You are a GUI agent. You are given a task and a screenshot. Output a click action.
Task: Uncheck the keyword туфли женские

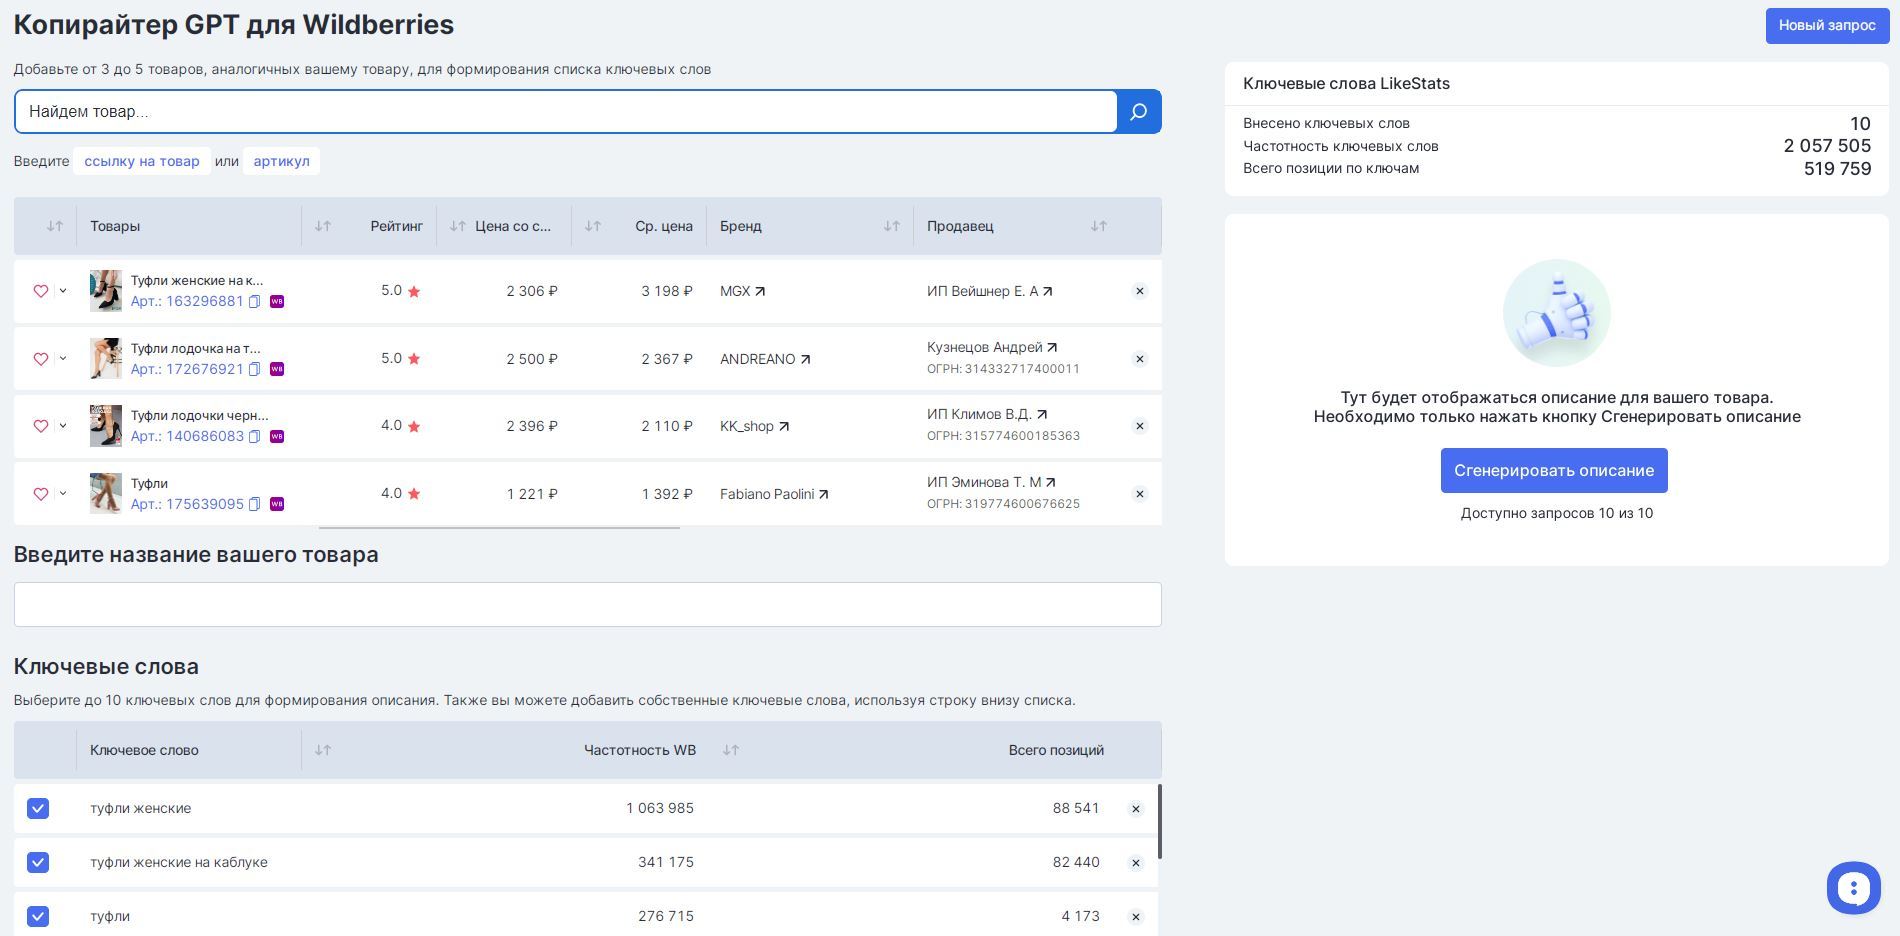38,808
